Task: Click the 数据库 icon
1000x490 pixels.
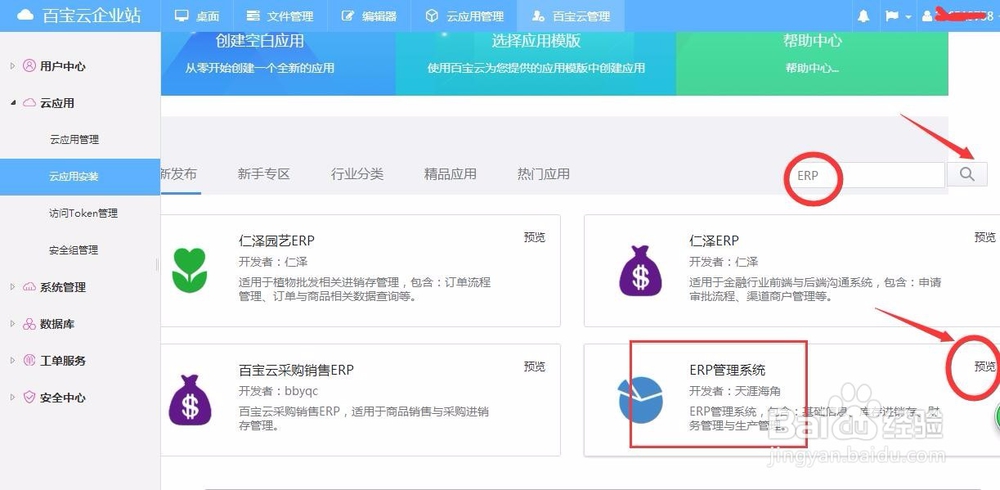Action: tap(29, 324)
